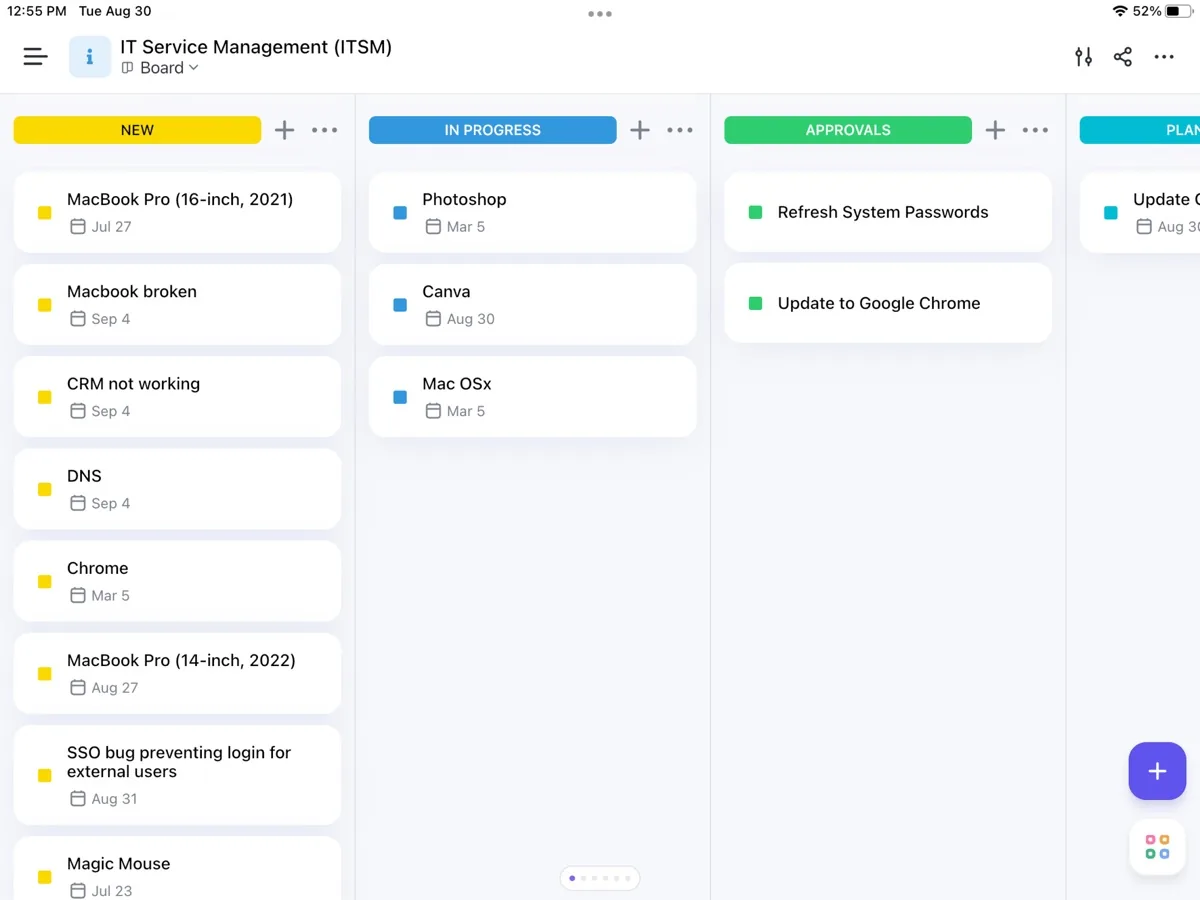Open the hamburger navigation menu
The height and width of the screenshot is (900, 1200).
36,57
